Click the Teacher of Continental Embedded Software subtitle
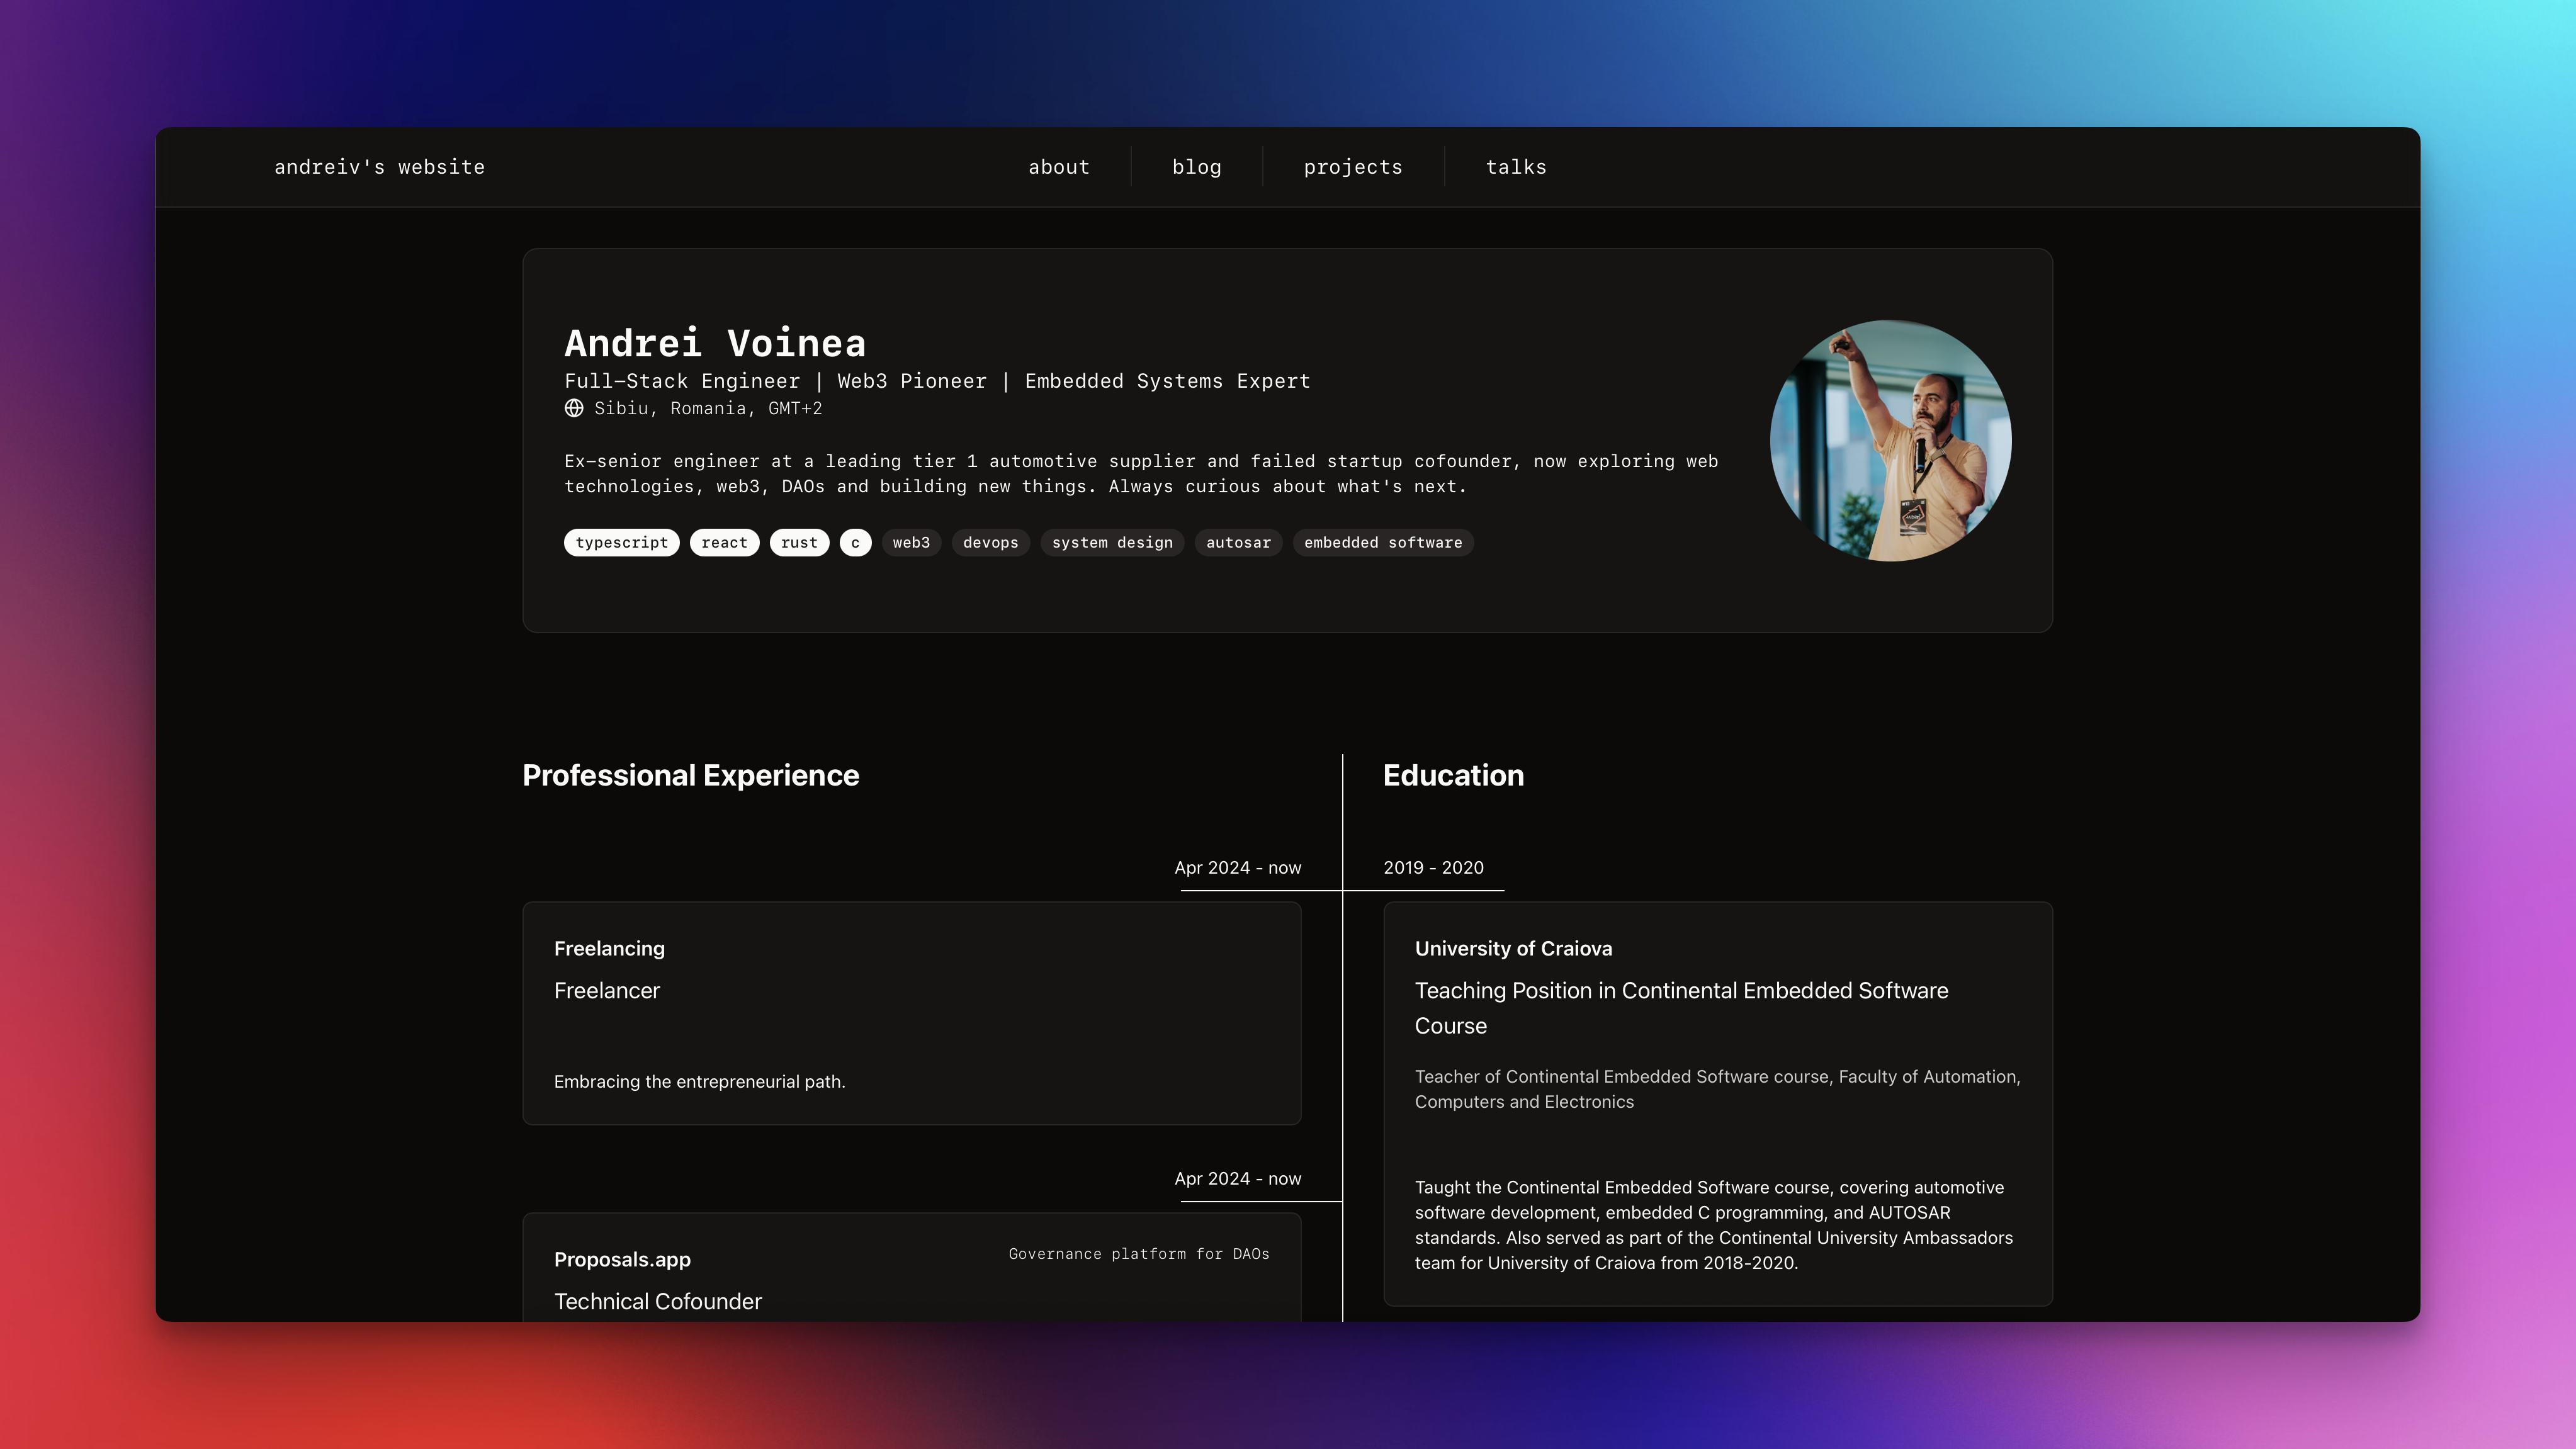 pyautogui.click(x=1717, y=1089)
